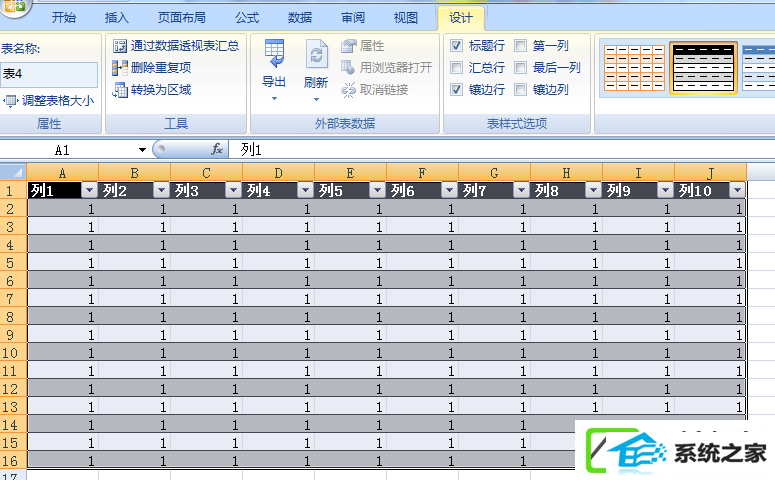The width and height of the screenshot is (775, 480).
Task: Switch to the 数据 (Data) tab
Action: pyautogui.click(x=300, y=18)
